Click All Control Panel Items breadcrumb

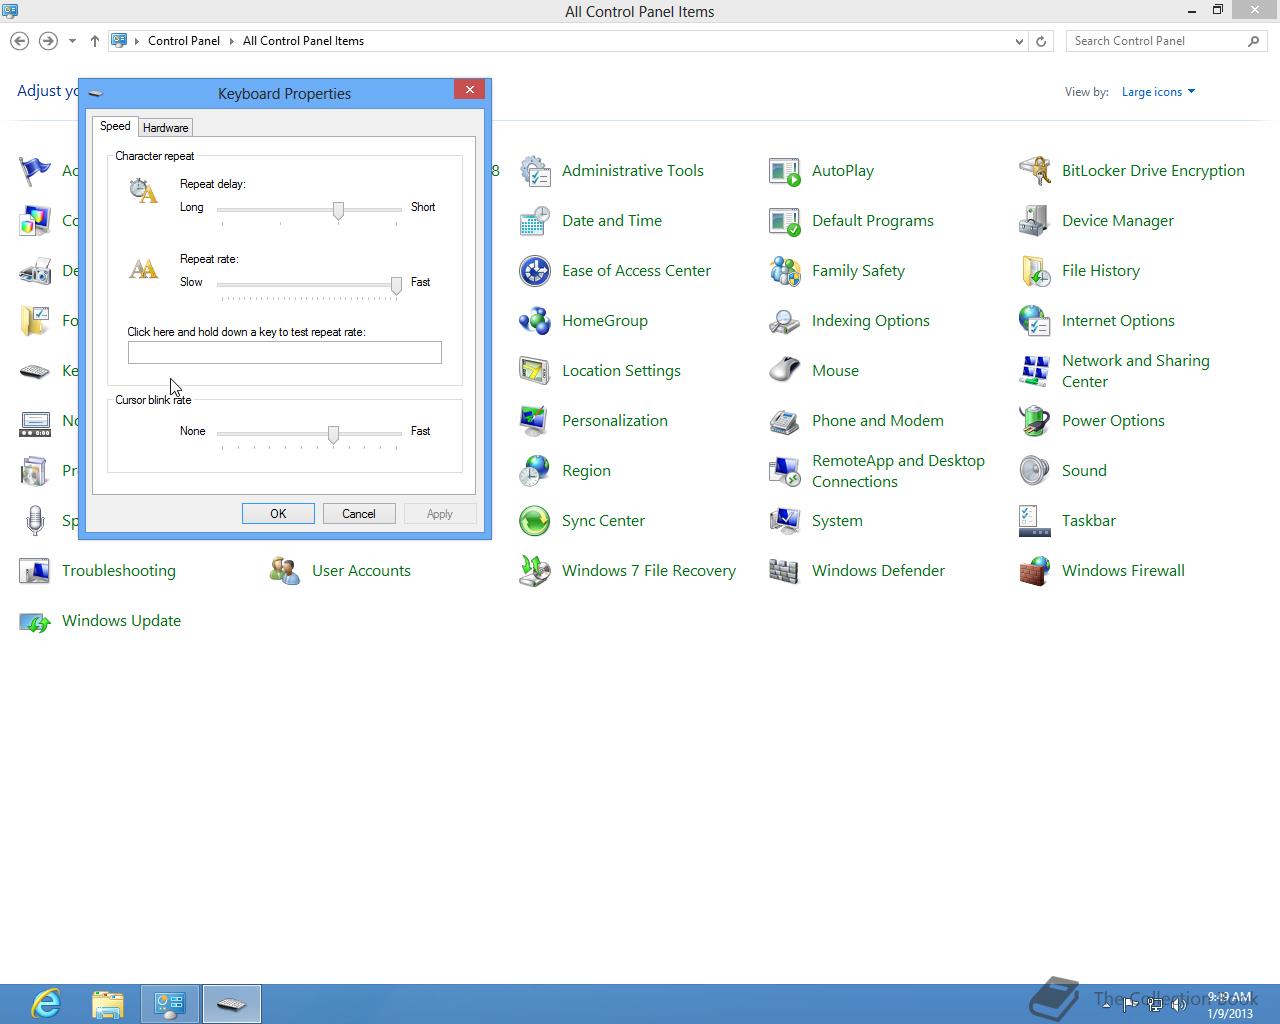click(303, 41)
